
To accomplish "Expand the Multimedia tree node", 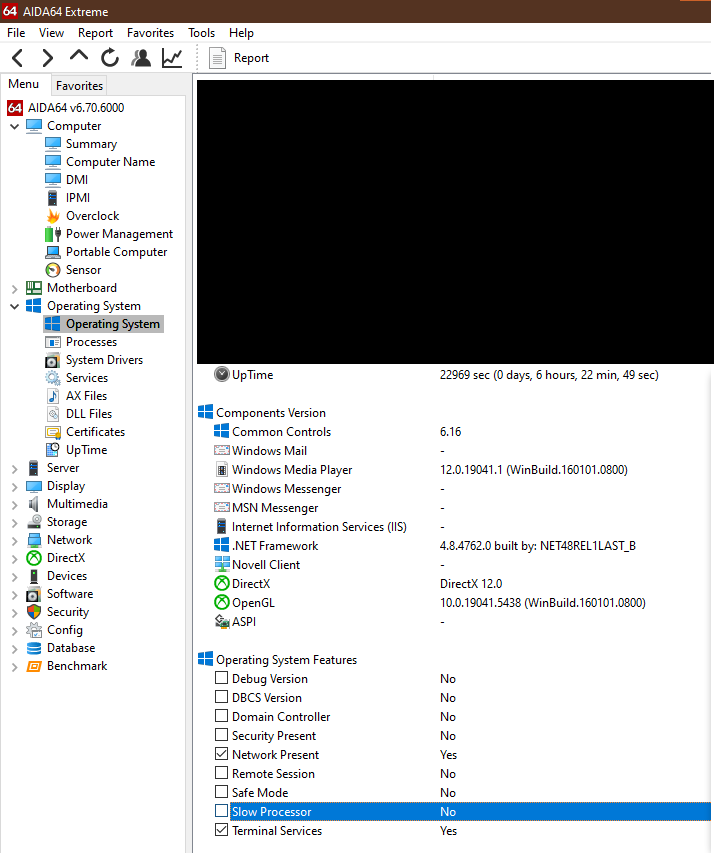I will coord(15,504).
